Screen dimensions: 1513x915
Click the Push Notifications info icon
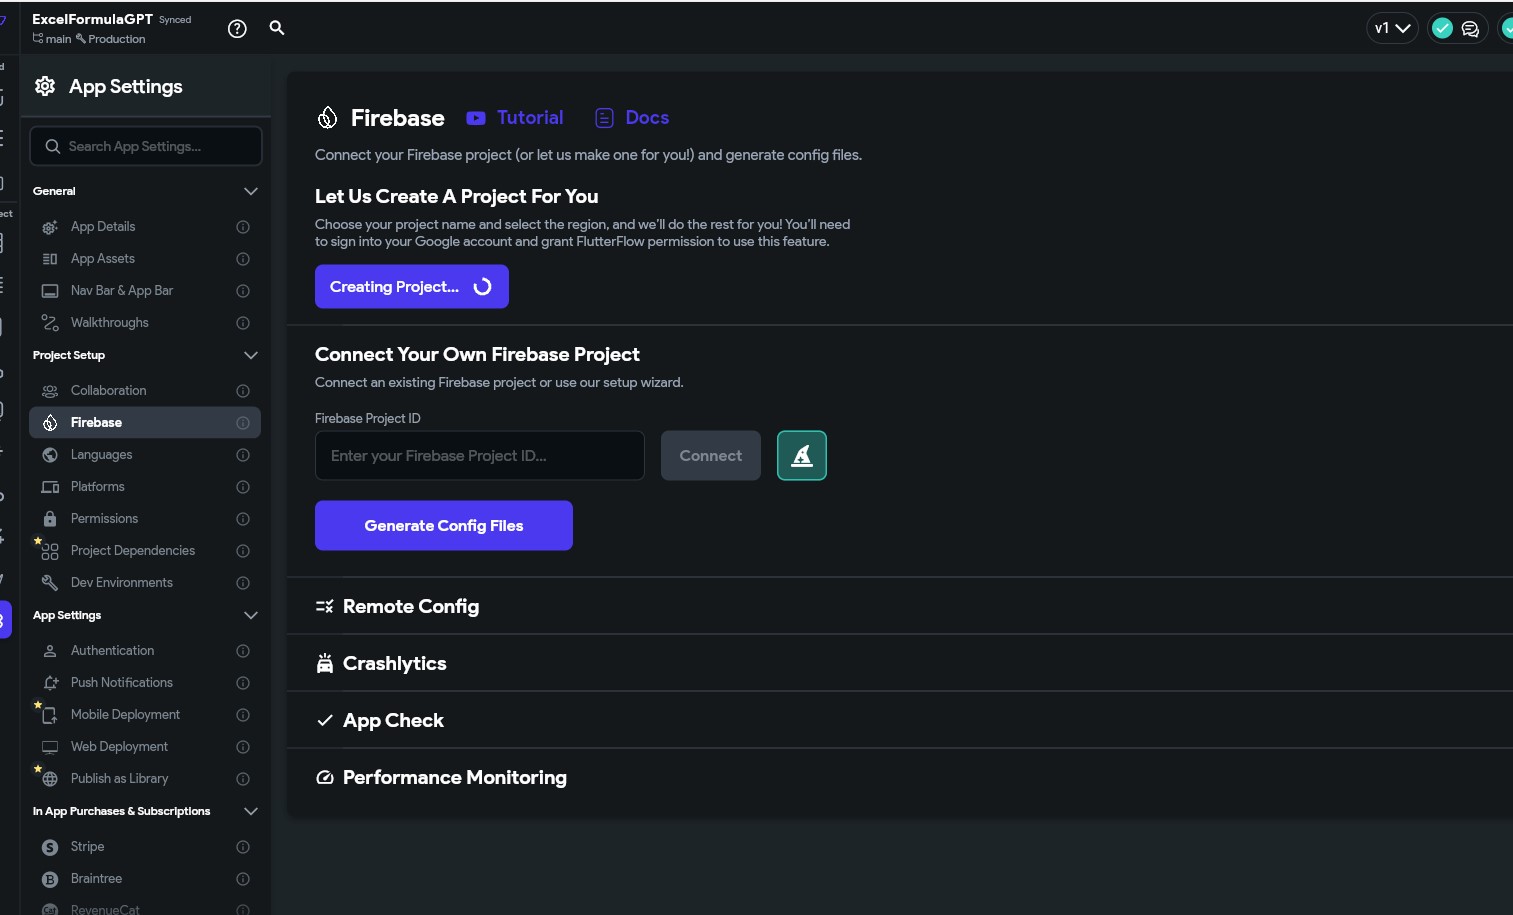tap(243, 683)
